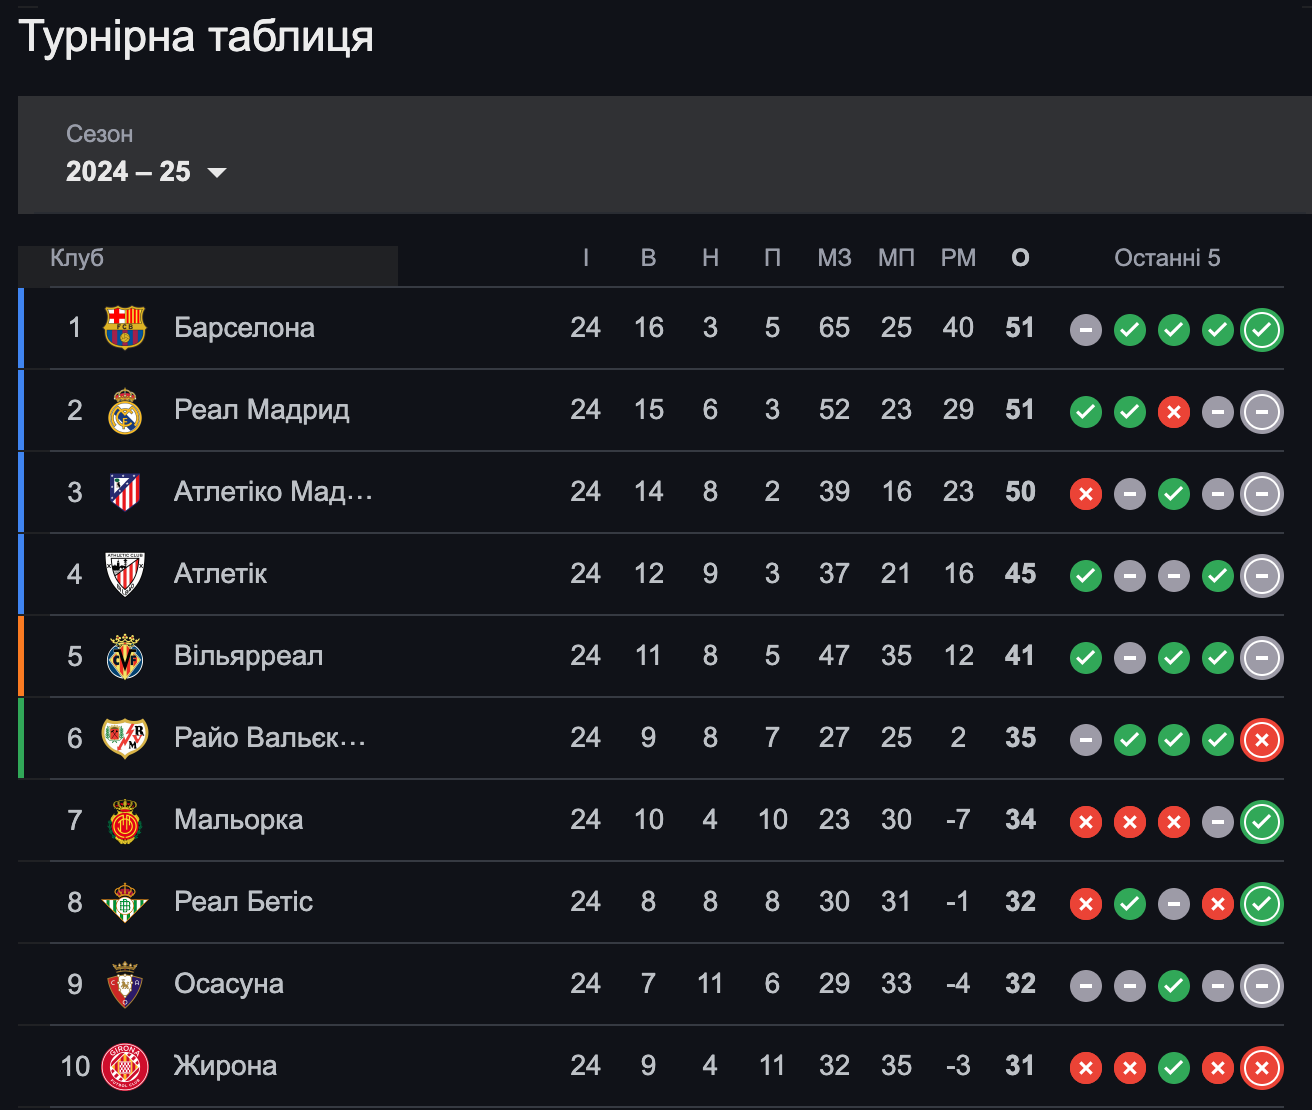Open the season 2024 – 25 dropdown
Image resolution: width=1312 pixels, height=1110 pixels.
coord(147,171)
